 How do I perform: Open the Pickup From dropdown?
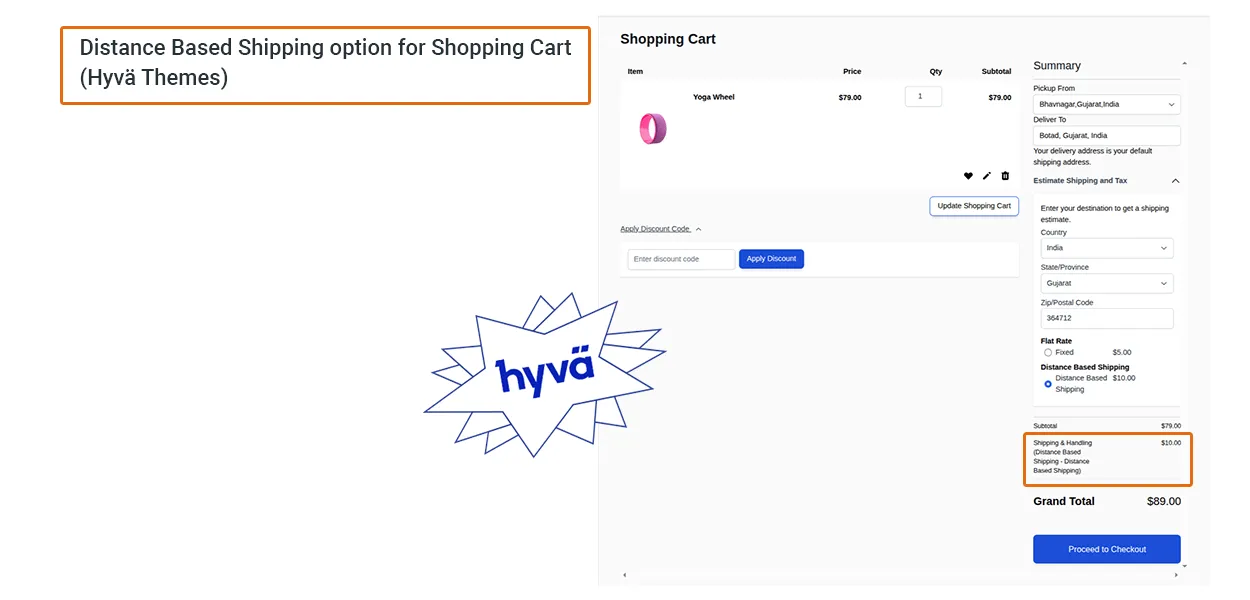coord(1106,104)
